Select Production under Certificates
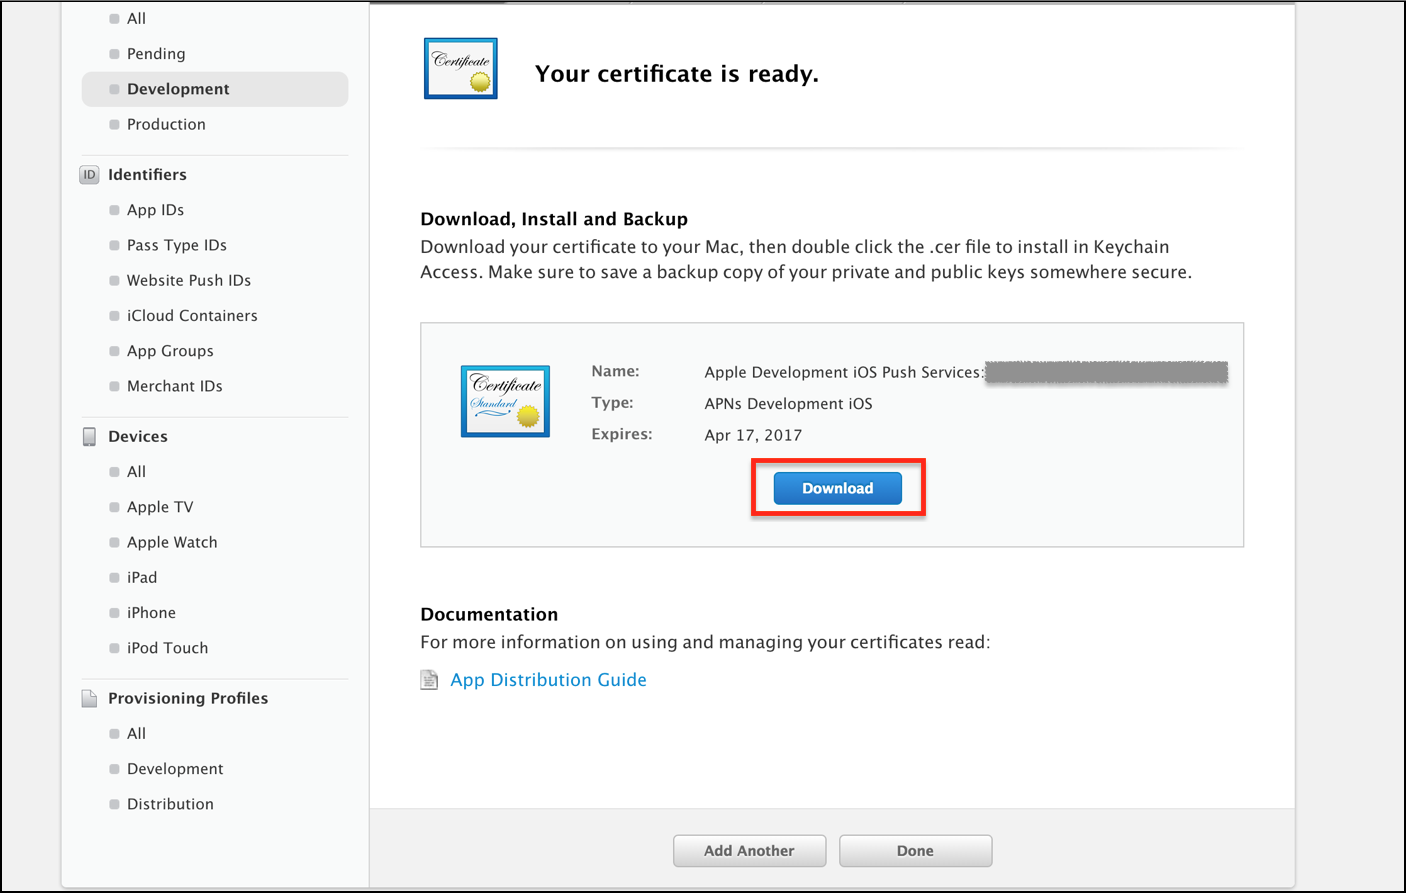1406x893 pixels. click(x=166, y=124)
